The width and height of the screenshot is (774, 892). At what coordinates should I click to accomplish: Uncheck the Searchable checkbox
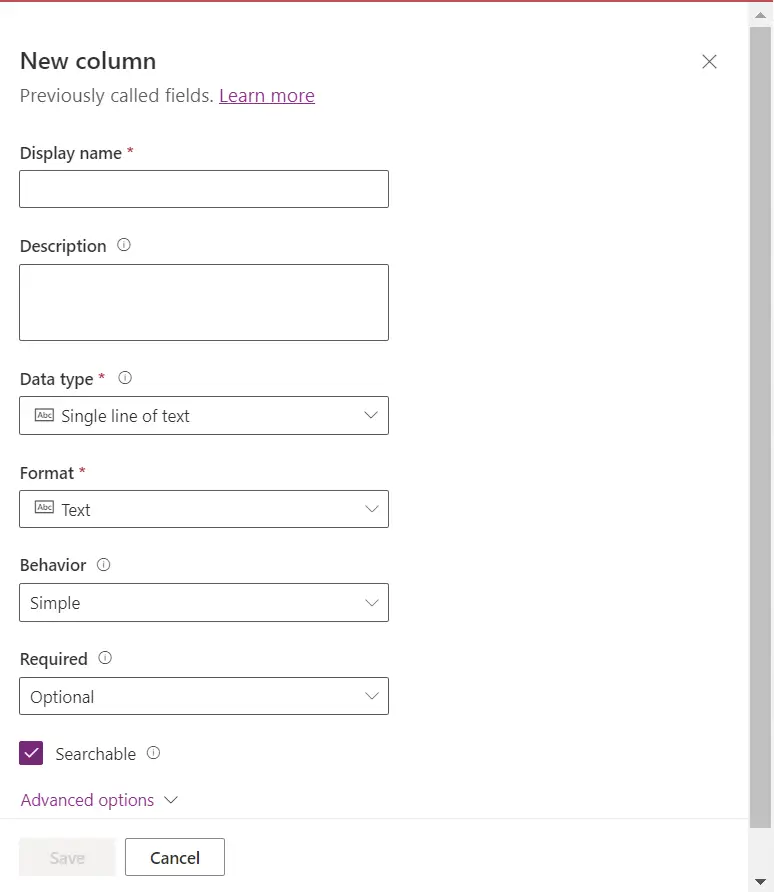click(30, 751)
